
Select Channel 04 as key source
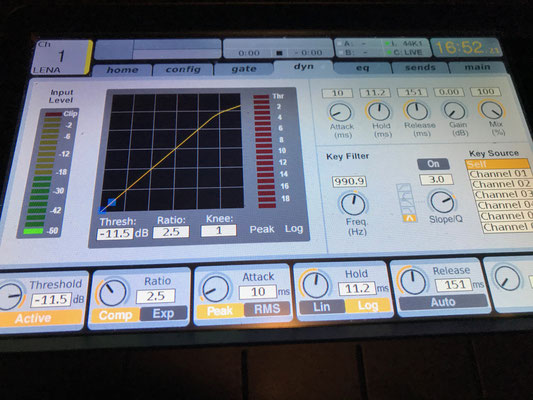[x=505, y=205]
